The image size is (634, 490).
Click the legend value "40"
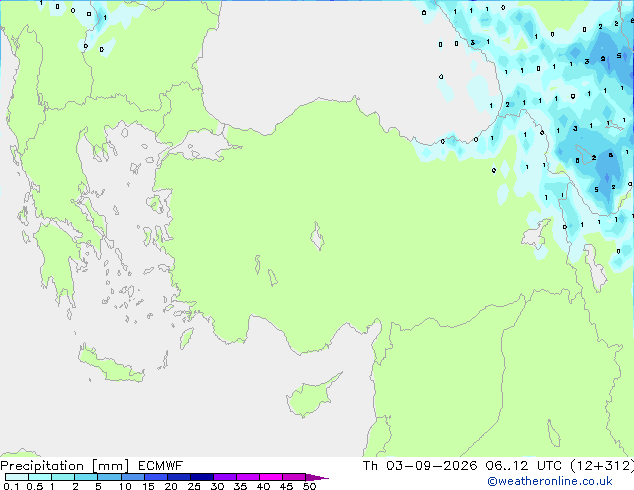click(263, 486)
